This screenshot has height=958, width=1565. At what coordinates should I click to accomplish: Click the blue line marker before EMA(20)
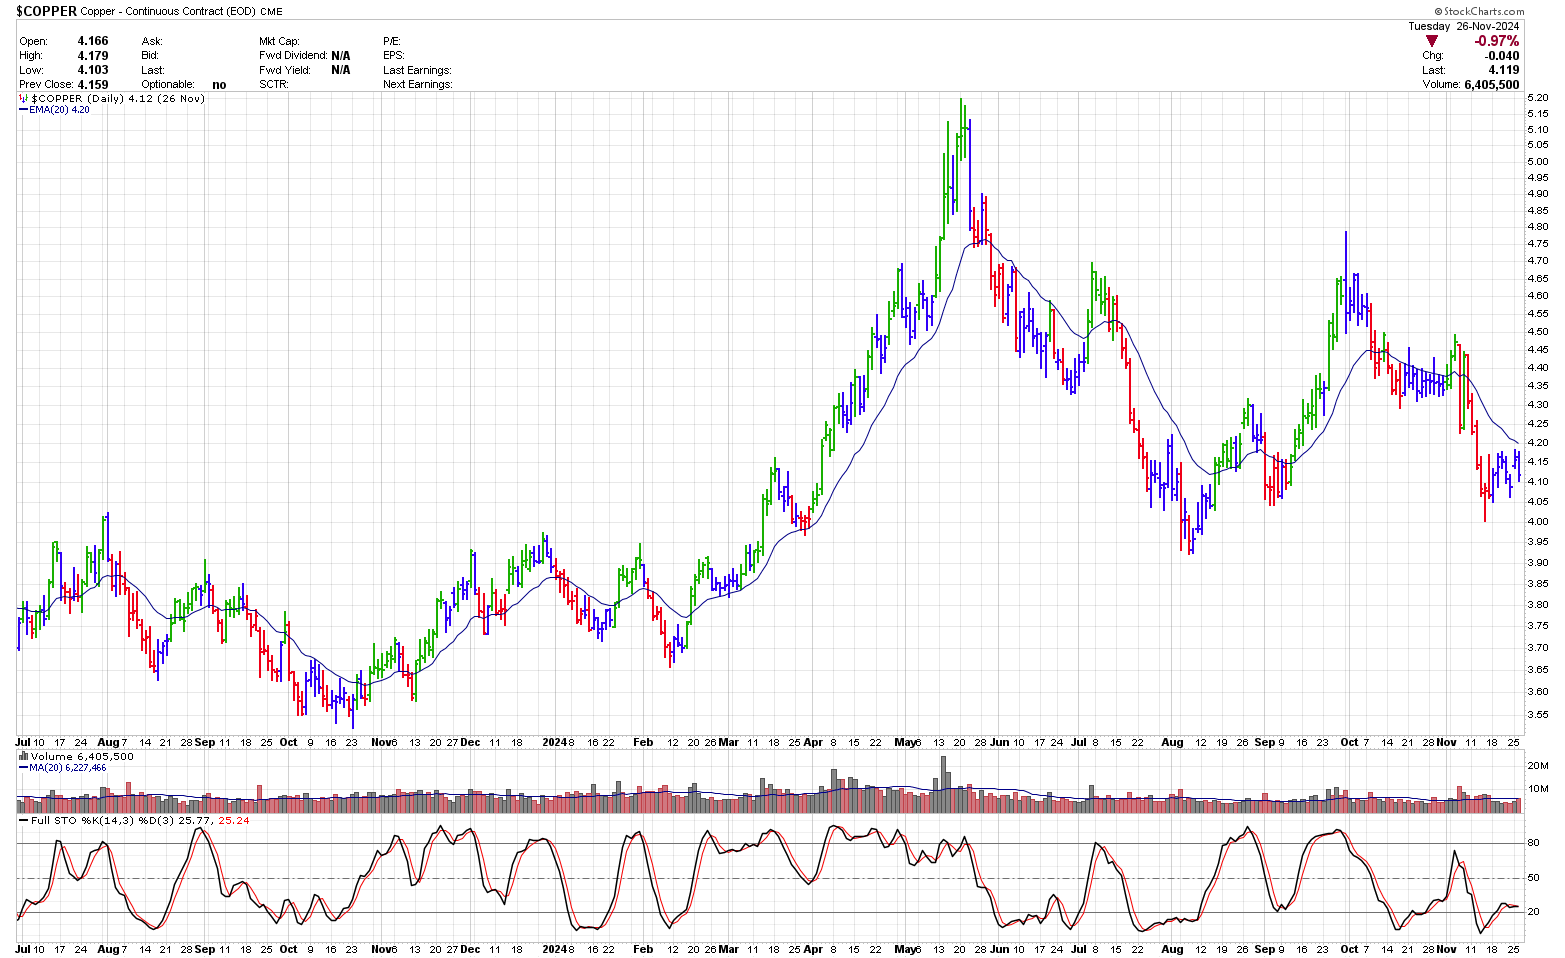tap(24, 110)
